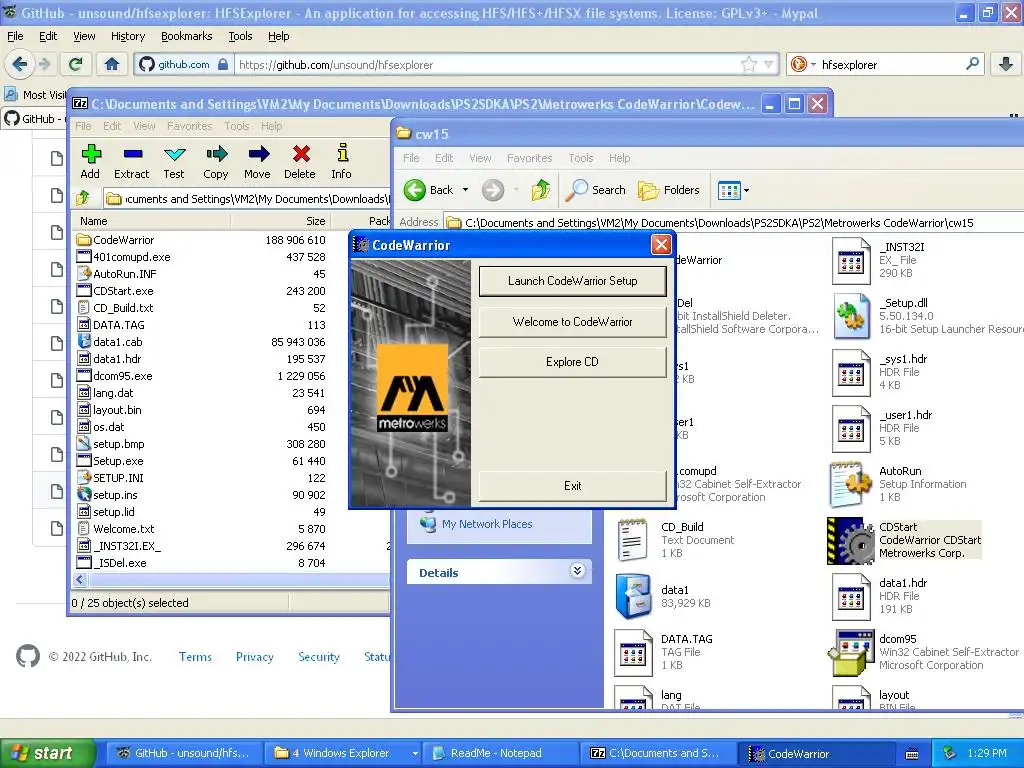The image size is (1024, 768).
Task: Click the Up folder icon in cw15 window
Action: pos(540,190)
